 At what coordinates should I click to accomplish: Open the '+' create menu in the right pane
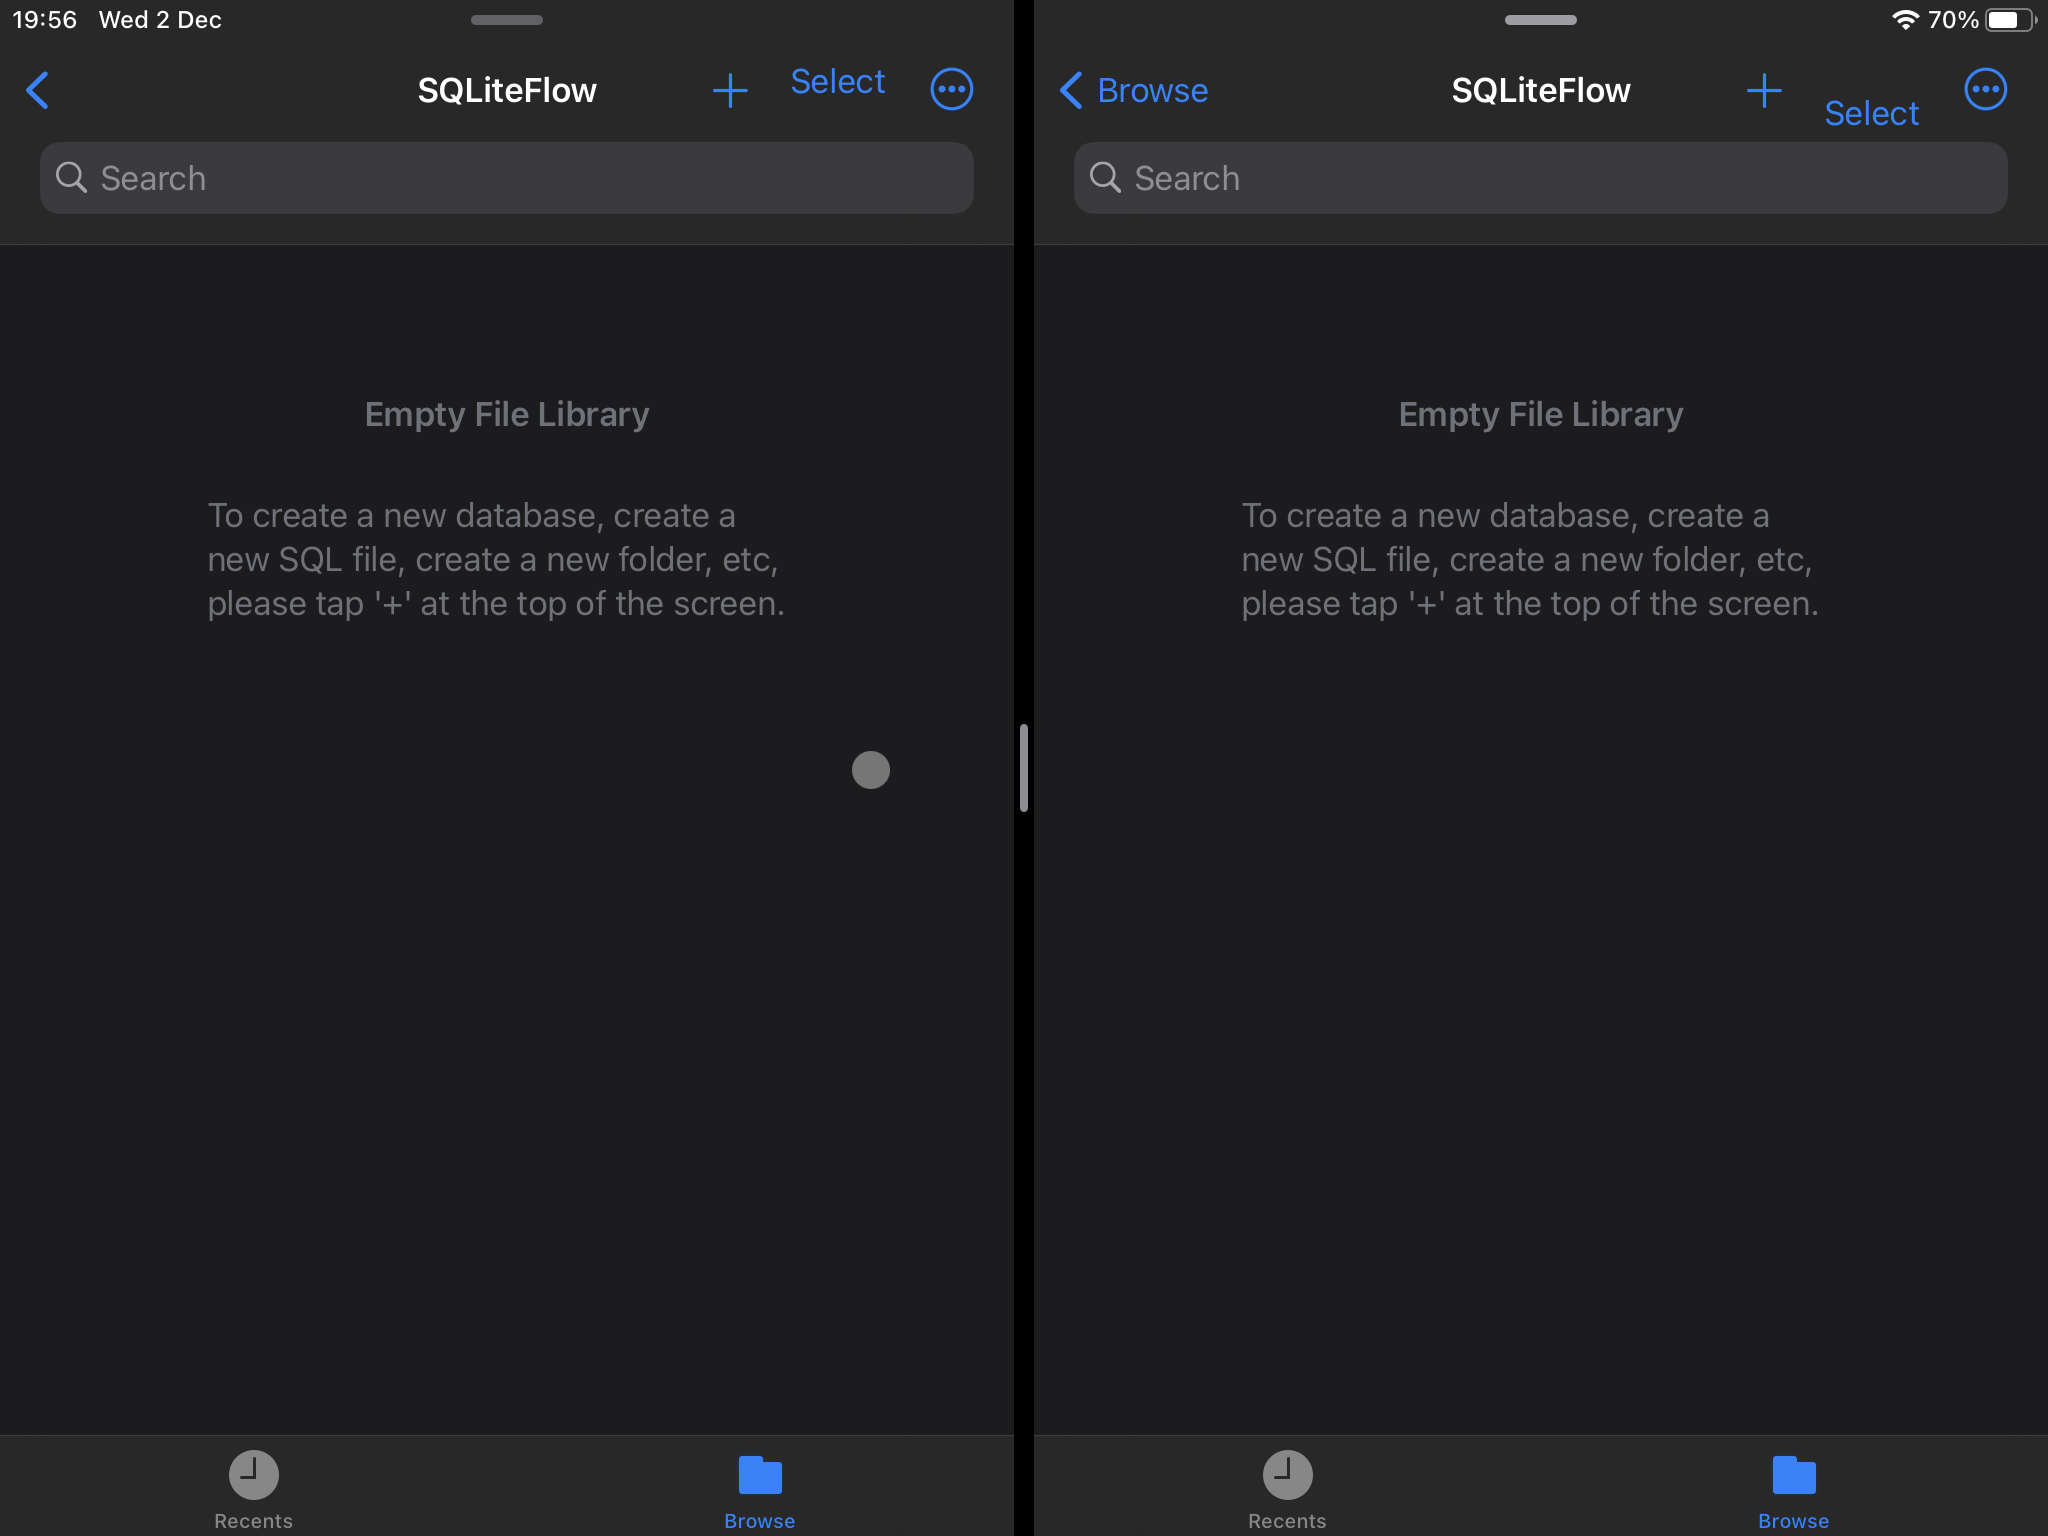(x=1764, y=90)
